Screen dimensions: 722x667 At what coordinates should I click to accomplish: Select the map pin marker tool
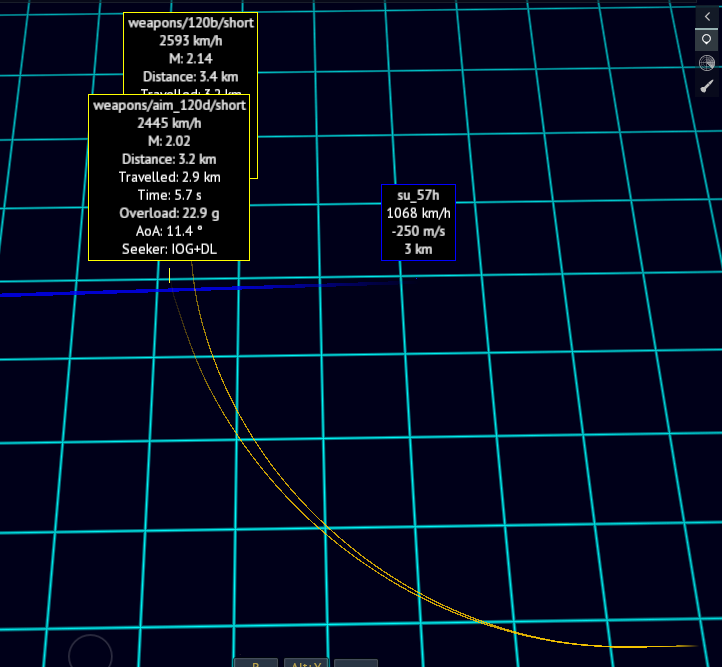point(707,40)
